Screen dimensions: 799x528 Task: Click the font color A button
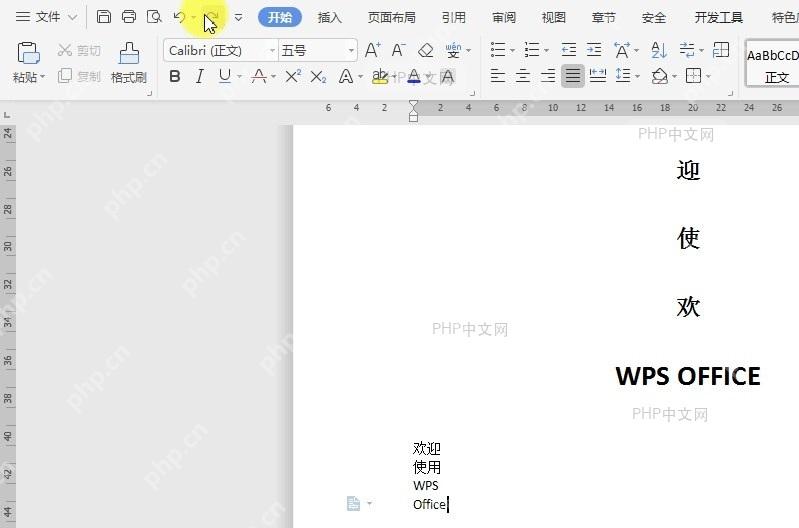click(414, 76)
